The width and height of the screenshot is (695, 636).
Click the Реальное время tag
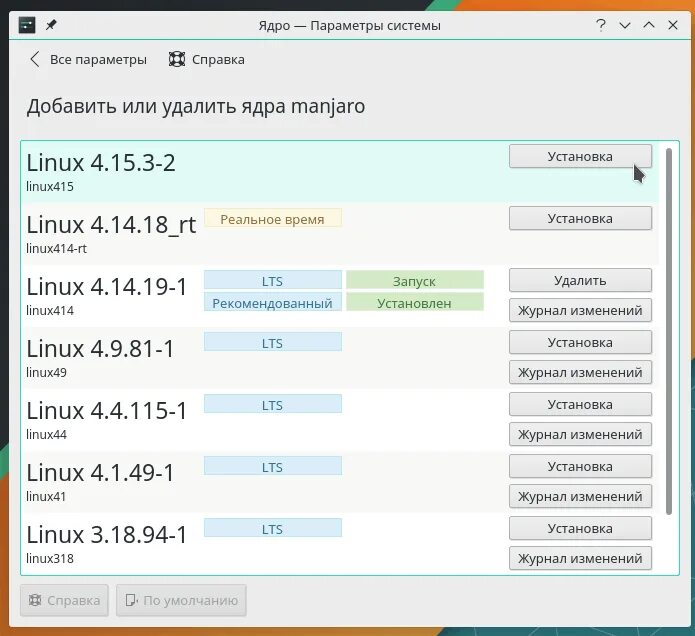point(273,219)
